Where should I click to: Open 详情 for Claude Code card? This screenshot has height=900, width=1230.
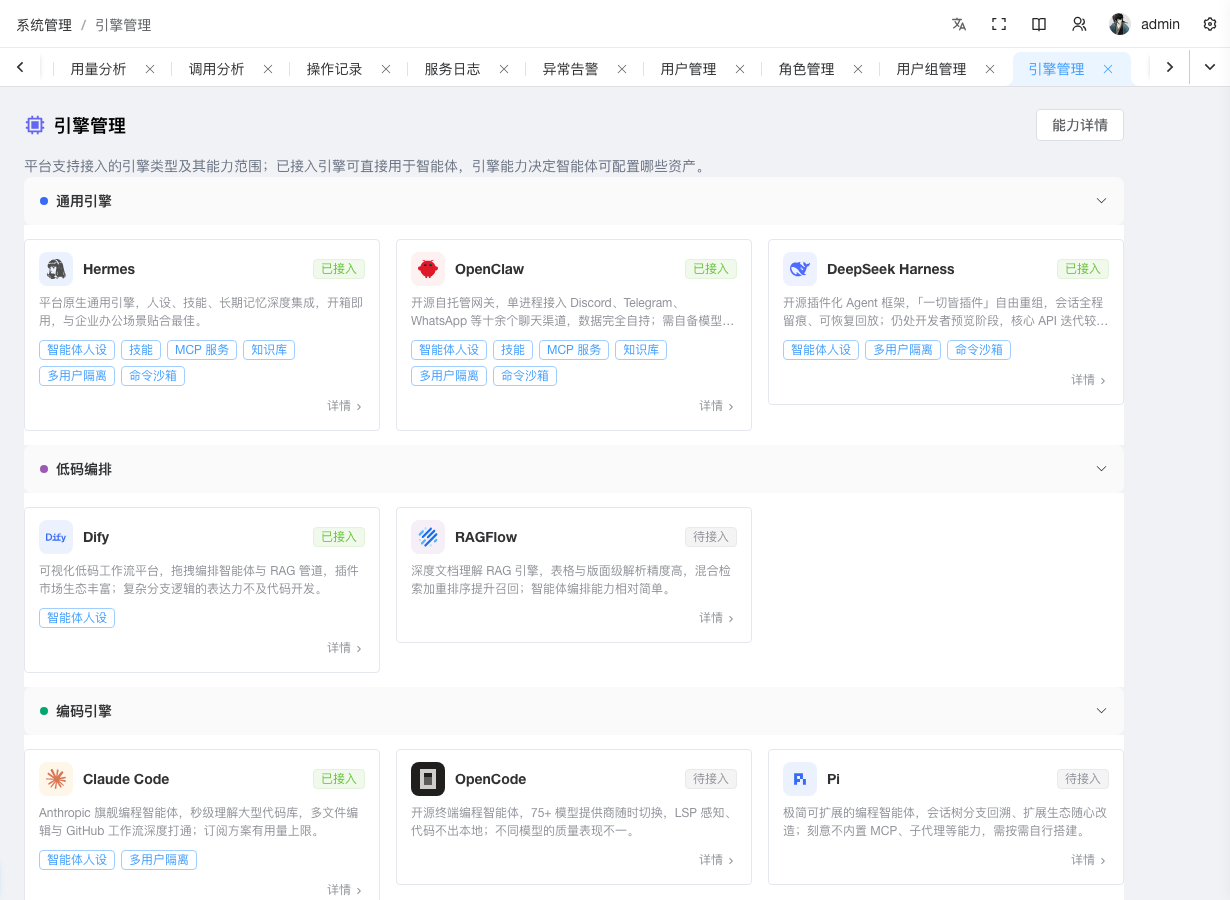point(345,890)
